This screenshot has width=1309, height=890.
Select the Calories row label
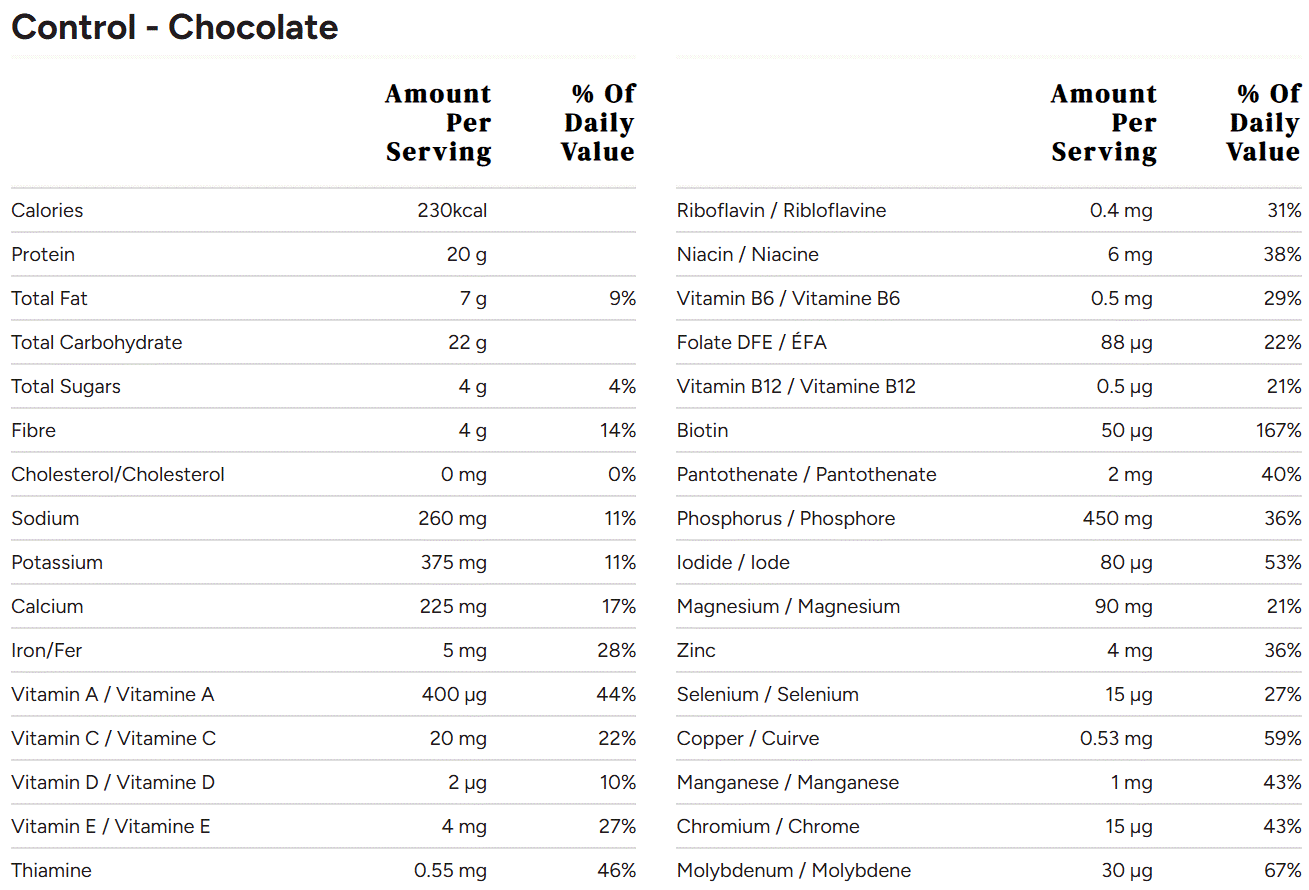tap(47, 210)
